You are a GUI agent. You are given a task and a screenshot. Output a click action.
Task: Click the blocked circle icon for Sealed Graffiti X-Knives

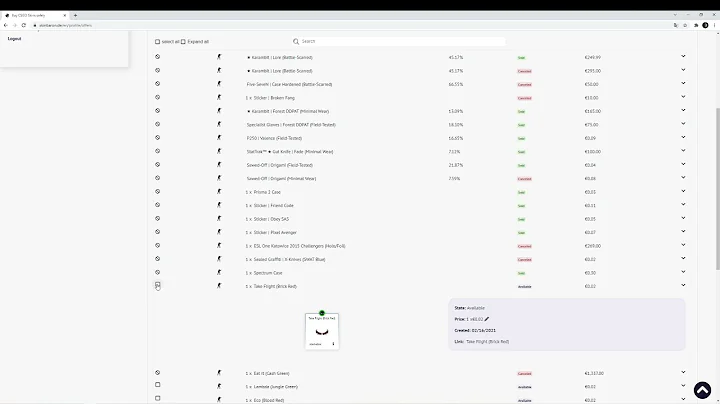(x=158, y=258)
